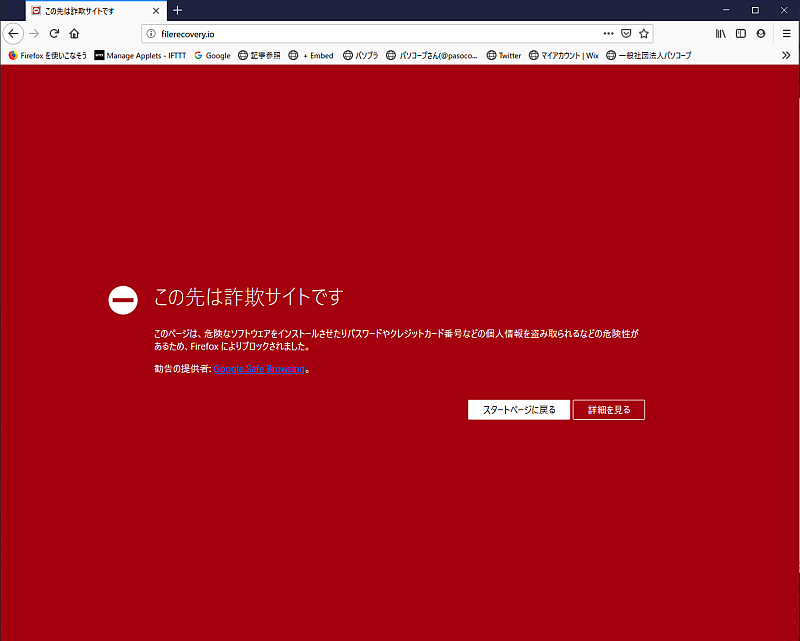
Task: Open マイアカウント | Wix bookmark
Action: pyautogui.click(x=563, y=55)
